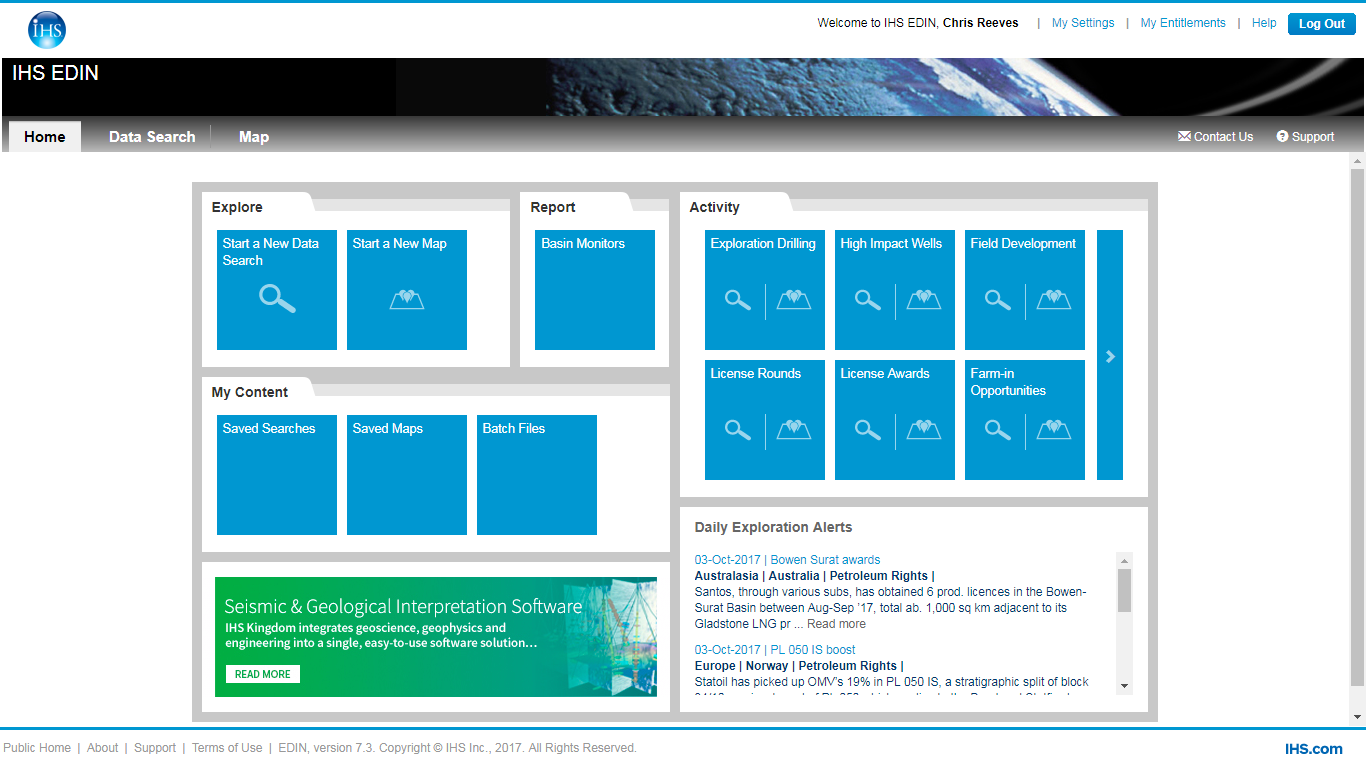Click alerts list scroll up arrow

1125,560
